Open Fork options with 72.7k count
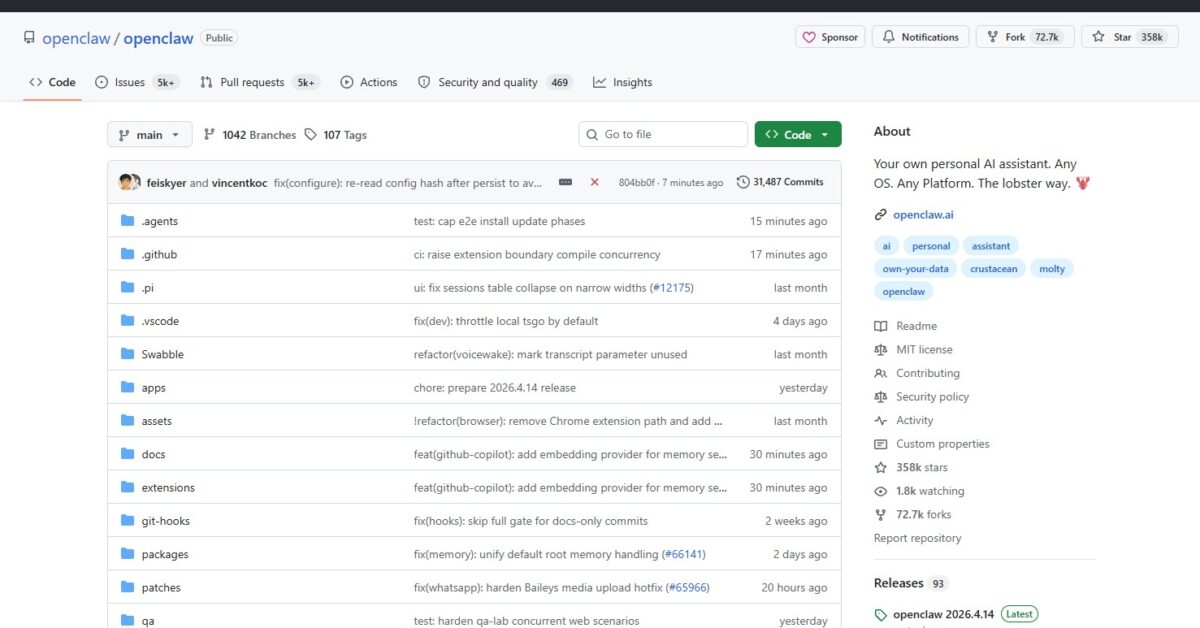The image size is (1200, 628). point(1025,37)
